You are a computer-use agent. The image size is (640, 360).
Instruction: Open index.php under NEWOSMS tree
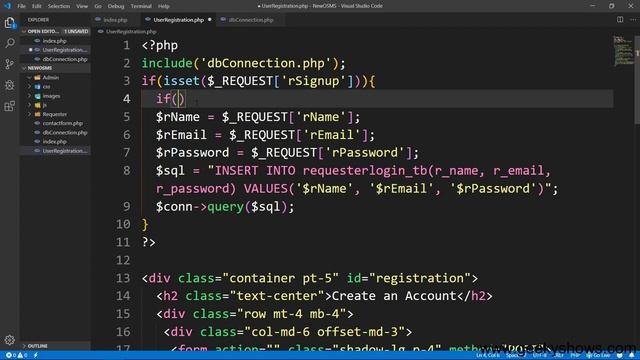tap(55, 142)
